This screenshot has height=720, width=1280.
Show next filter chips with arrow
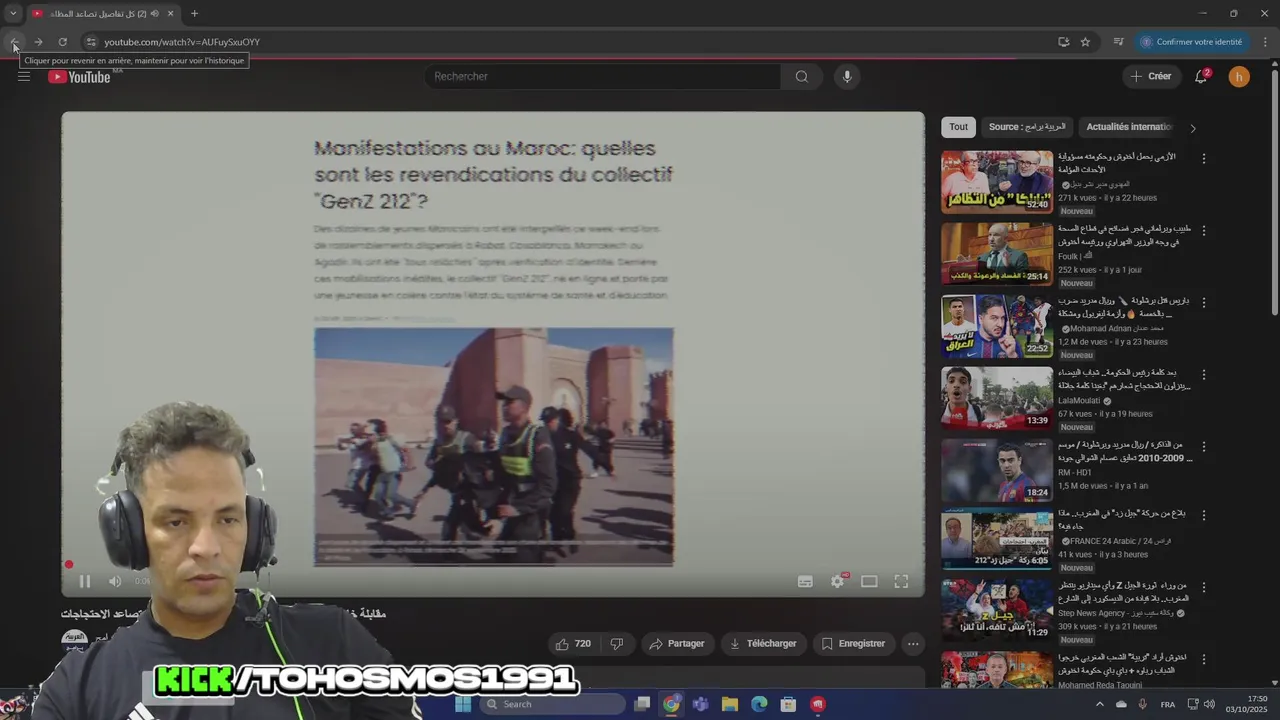click(x=1192, y=128)
